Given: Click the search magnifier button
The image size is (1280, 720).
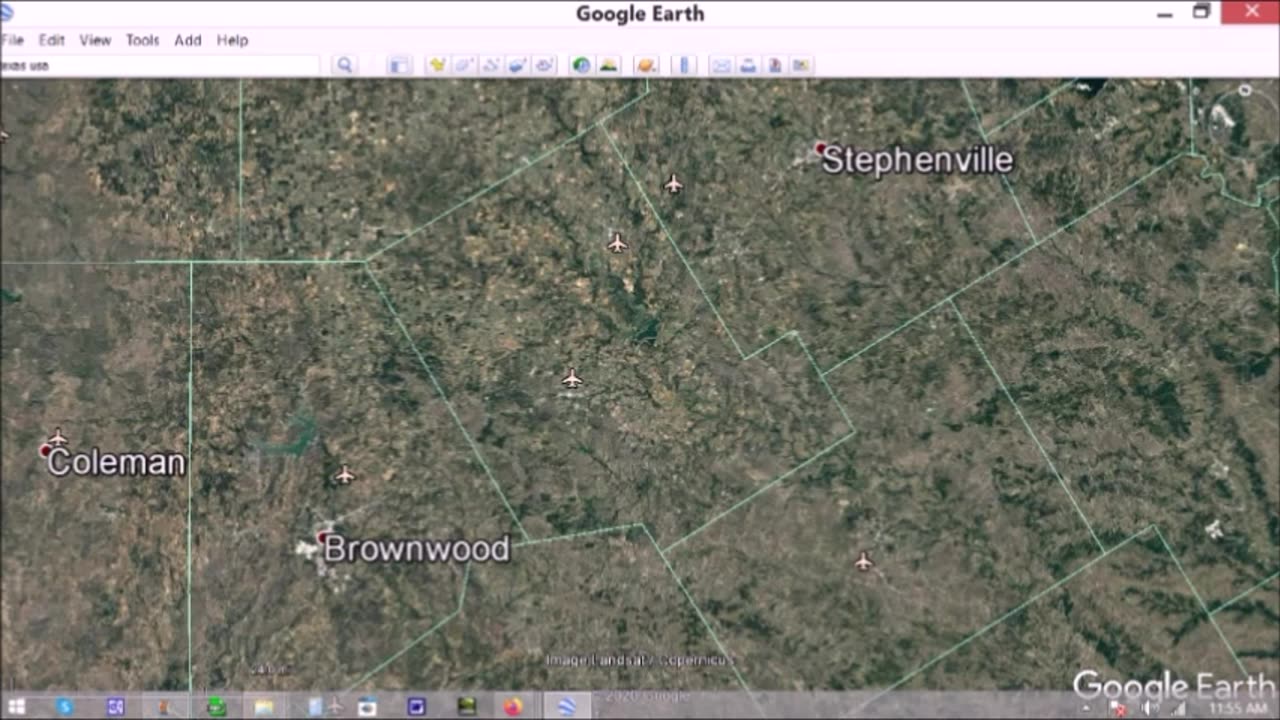Looking at the screenshot, I should click(345, 66).
